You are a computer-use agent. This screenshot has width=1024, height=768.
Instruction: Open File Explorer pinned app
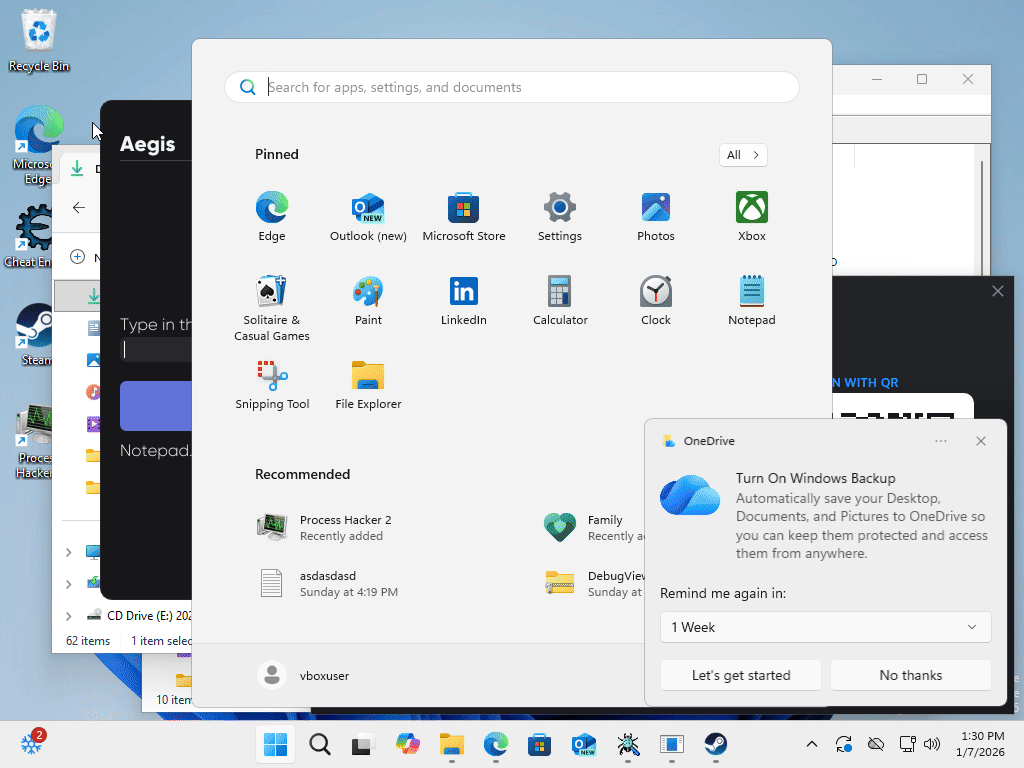click(x=368, y=385)
